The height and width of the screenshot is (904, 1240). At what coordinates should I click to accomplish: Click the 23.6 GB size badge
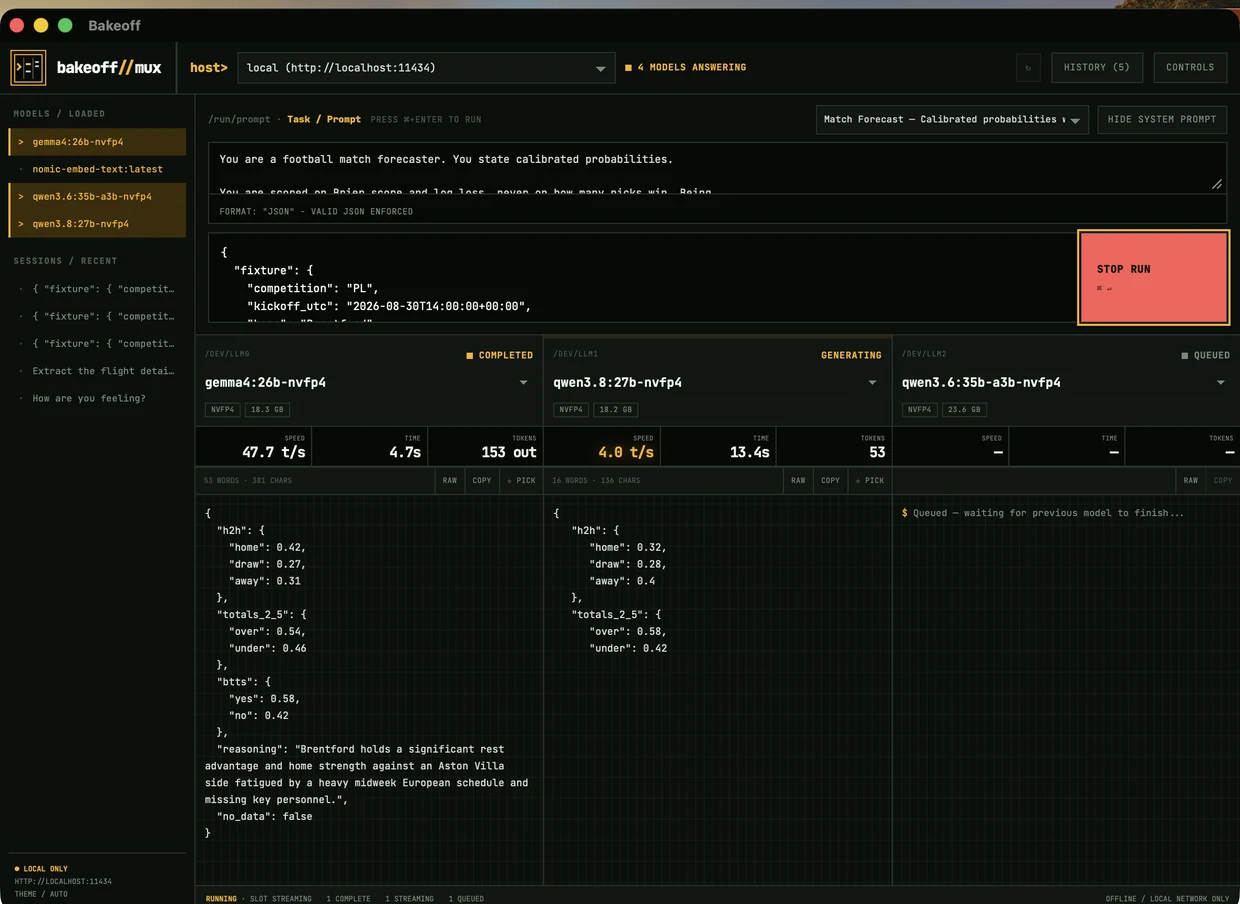coord(965,410)
